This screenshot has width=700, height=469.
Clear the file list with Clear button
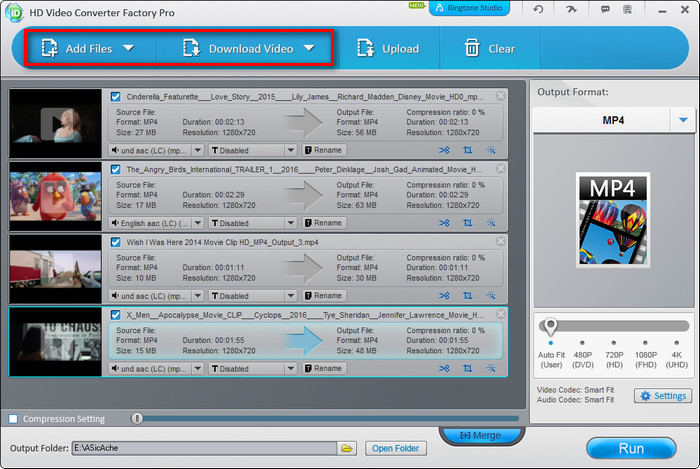point(490,48)
